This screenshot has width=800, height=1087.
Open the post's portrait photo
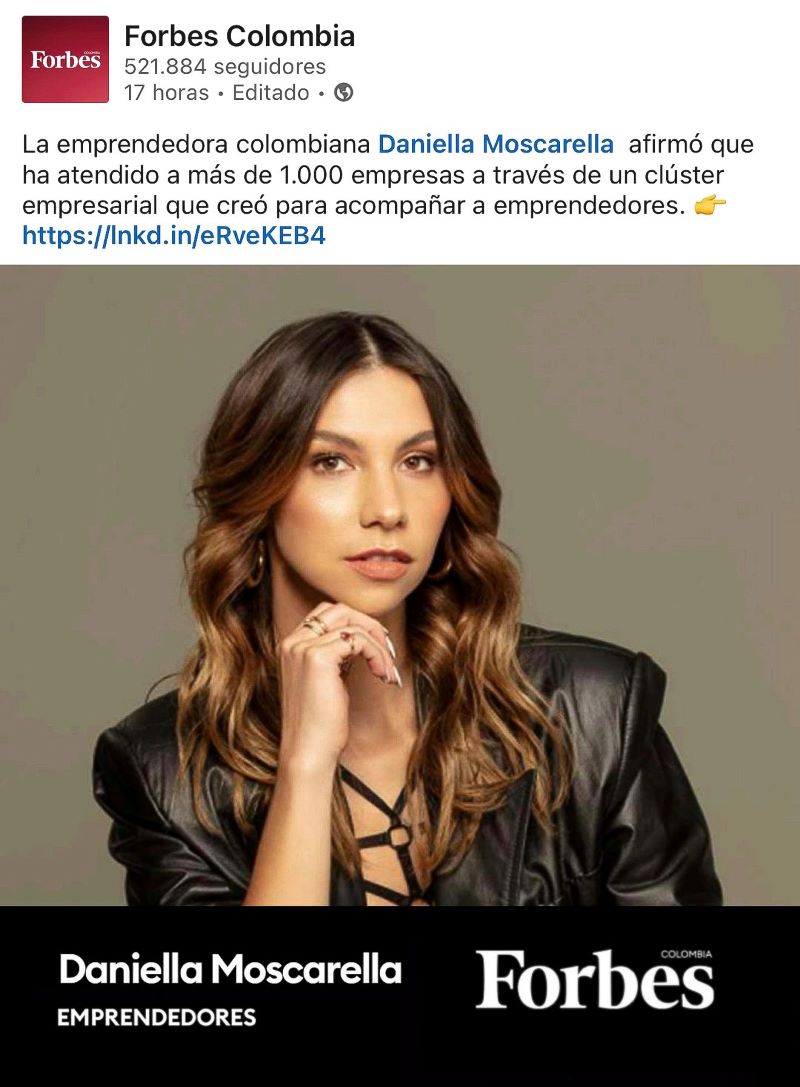click(x=400, y=585)
